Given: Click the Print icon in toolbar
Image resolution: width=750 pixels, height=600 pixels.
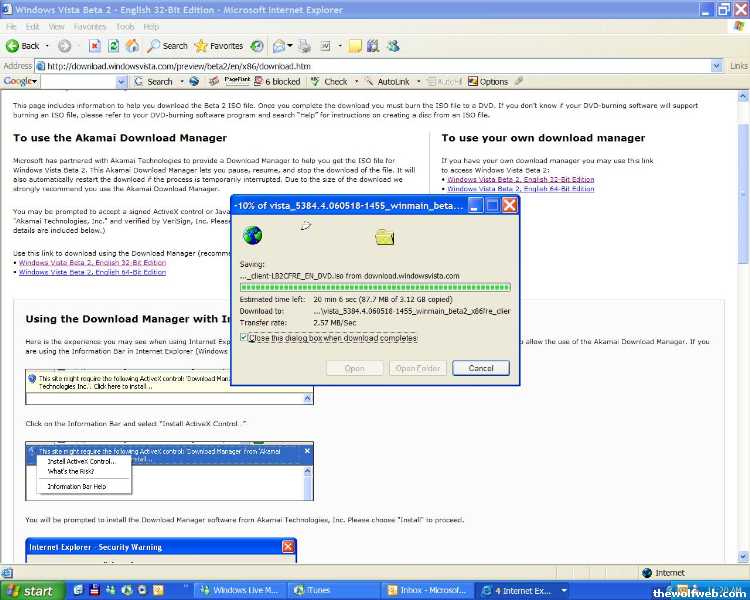Looking at the screenshot, I should [x=306, y=46].
